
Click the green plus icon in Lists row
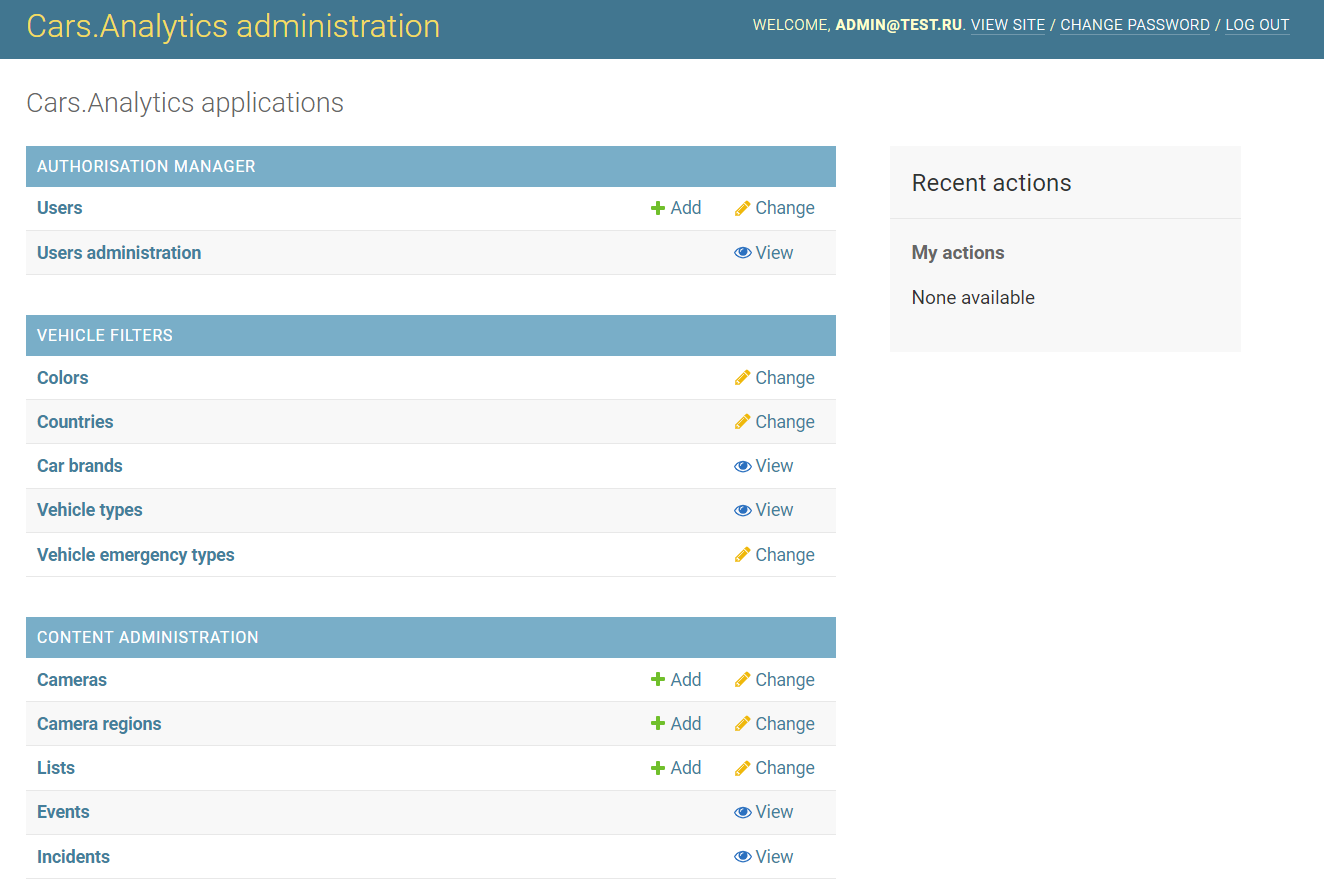(658, 768)
